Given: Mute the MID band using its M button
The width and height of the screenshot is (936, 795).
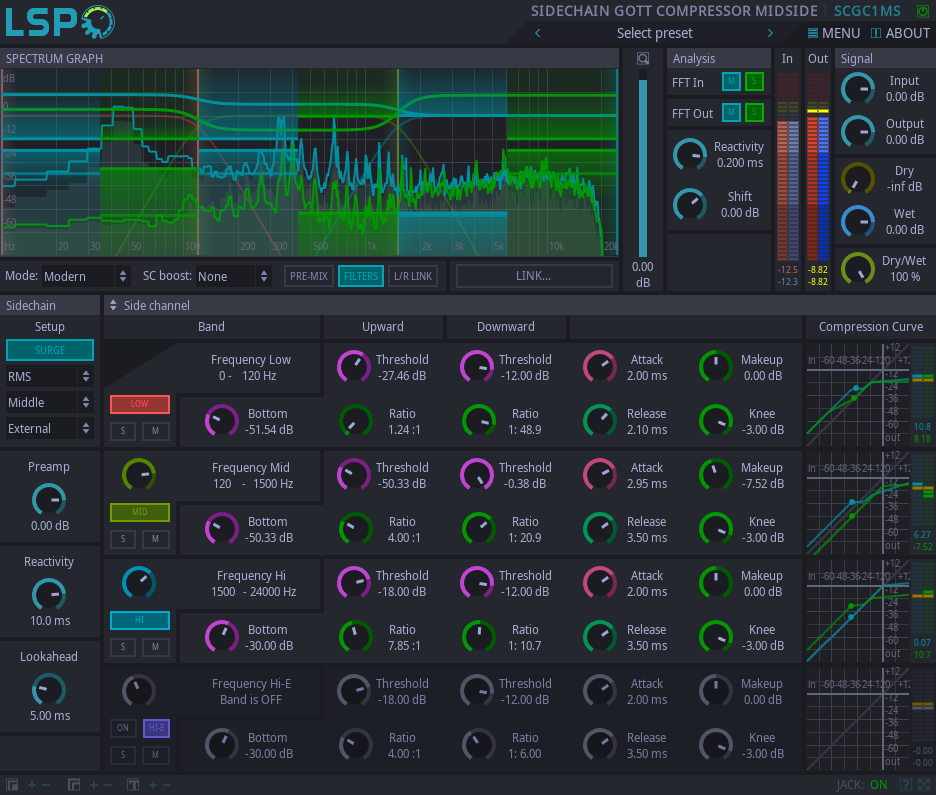Looking at the screenshot, I should tap(156, 539).
